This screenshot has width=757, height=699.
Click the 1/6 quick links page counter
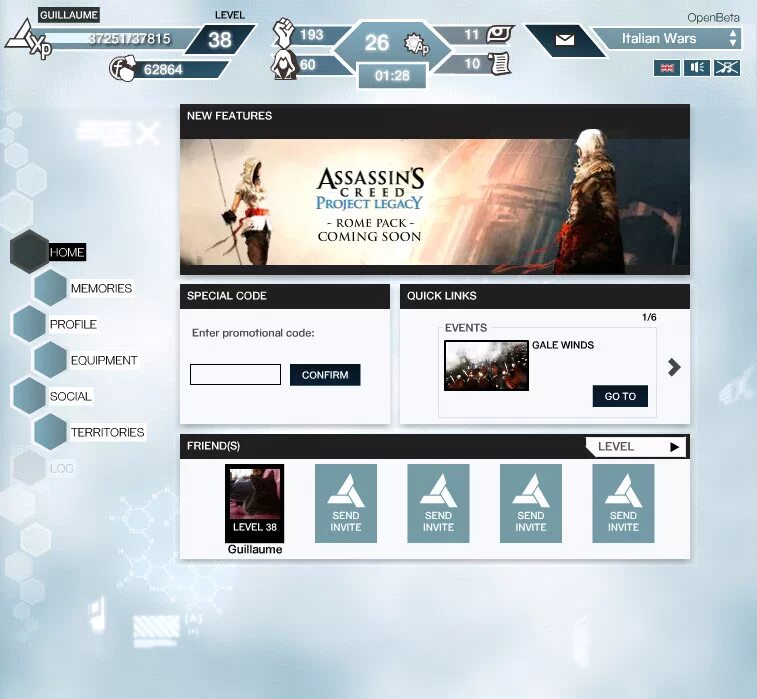pos(649,317)
